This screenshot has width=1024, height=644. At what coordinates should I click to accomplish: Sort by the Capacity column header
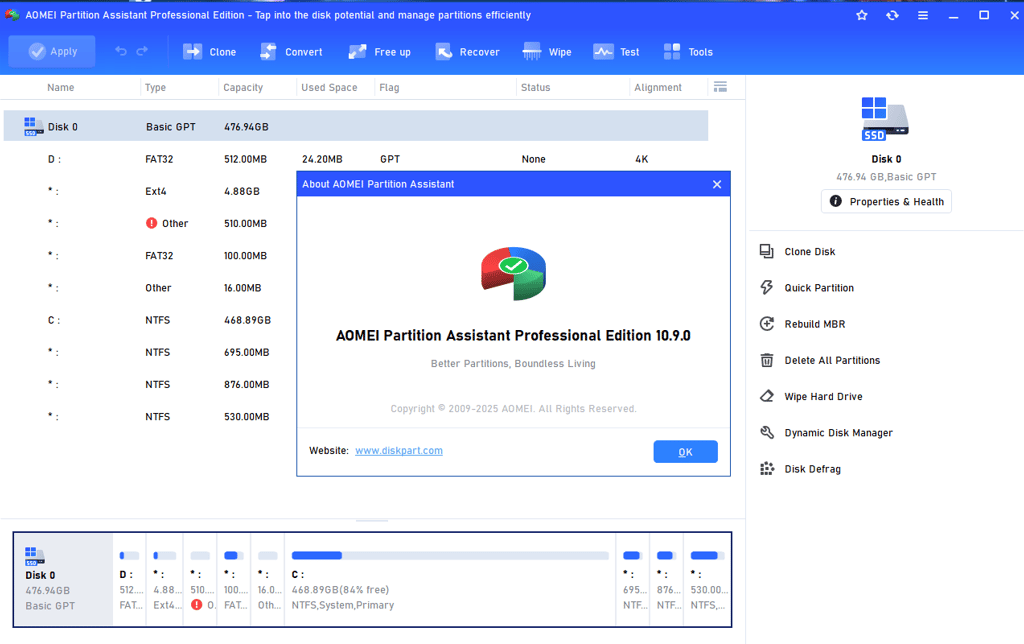coord(243,88)
